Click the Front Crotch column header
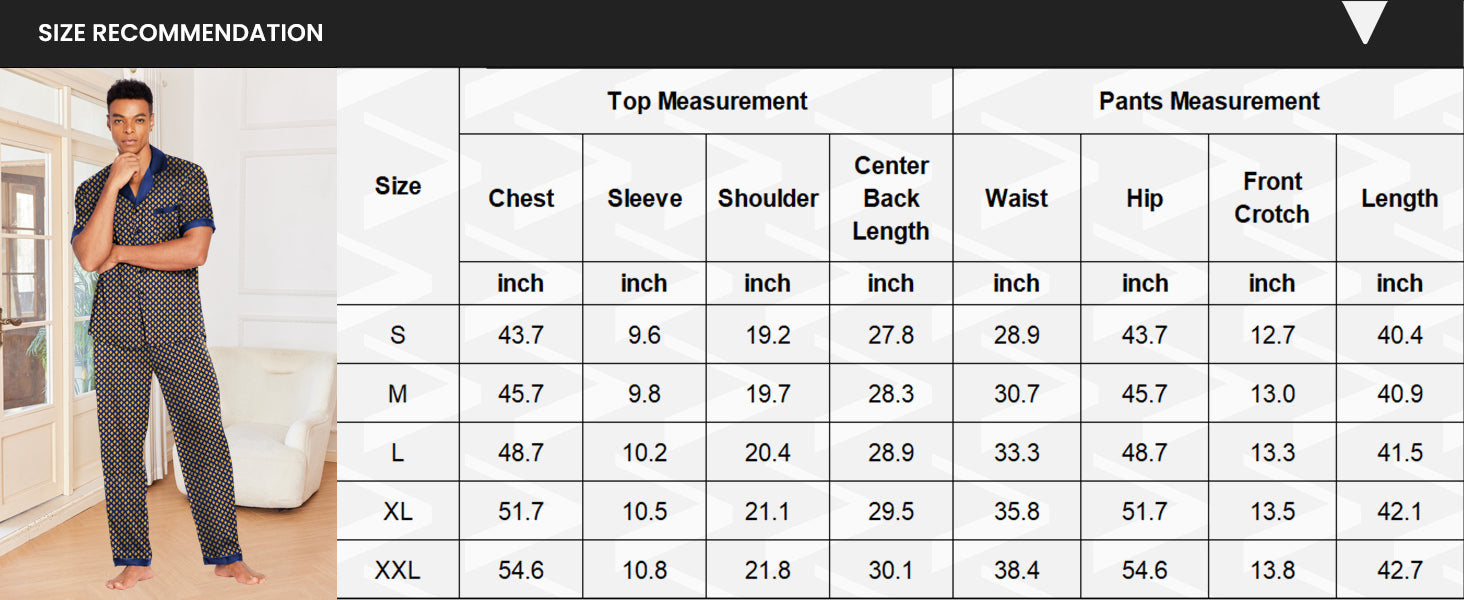This screenshot has height=600, width=1464. [1272, 198]
